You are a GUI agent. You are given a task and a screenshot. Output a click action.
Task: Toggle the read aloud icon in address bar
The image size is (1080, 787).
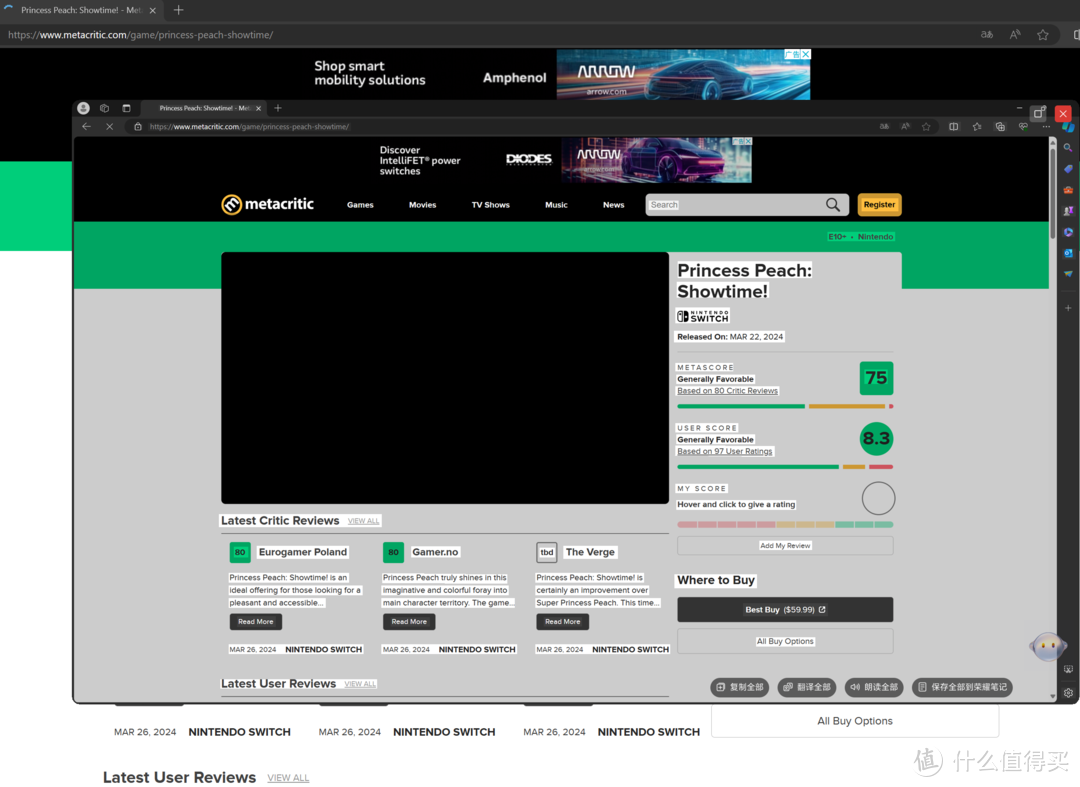click(905, 127)
